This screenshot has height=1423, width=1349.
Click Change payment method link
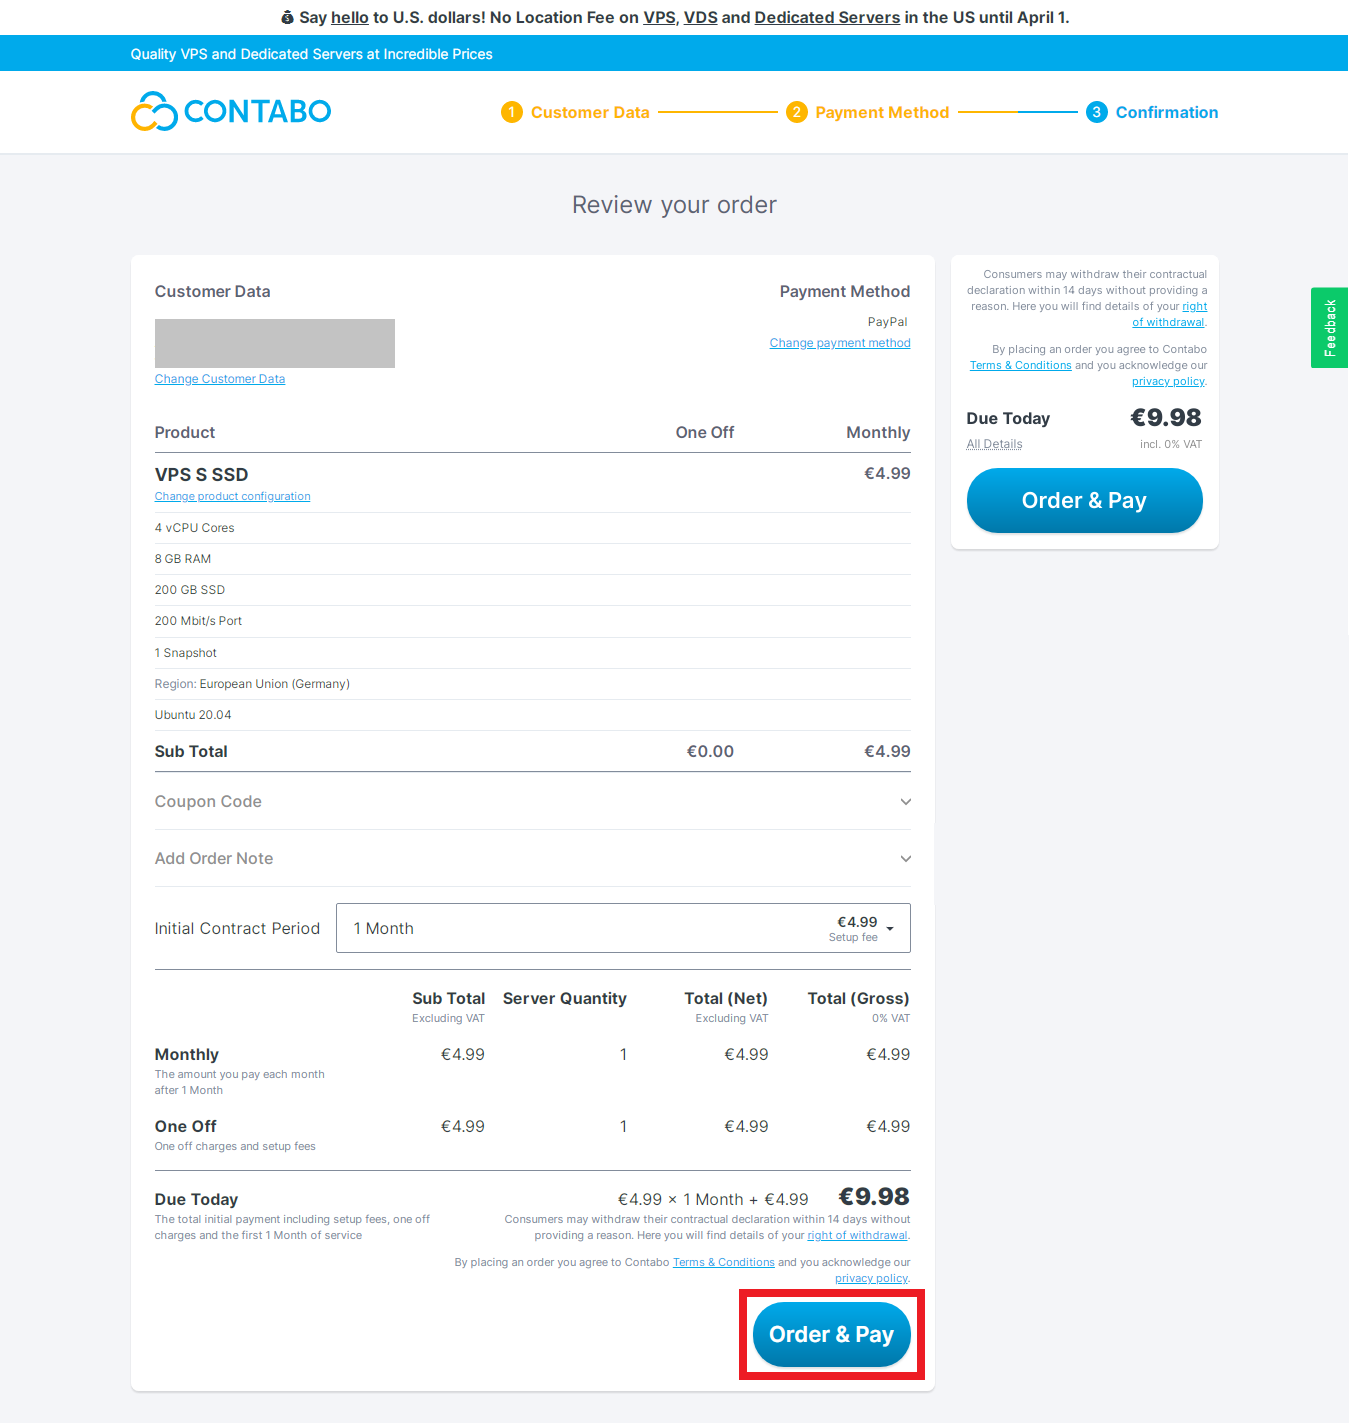840,343
